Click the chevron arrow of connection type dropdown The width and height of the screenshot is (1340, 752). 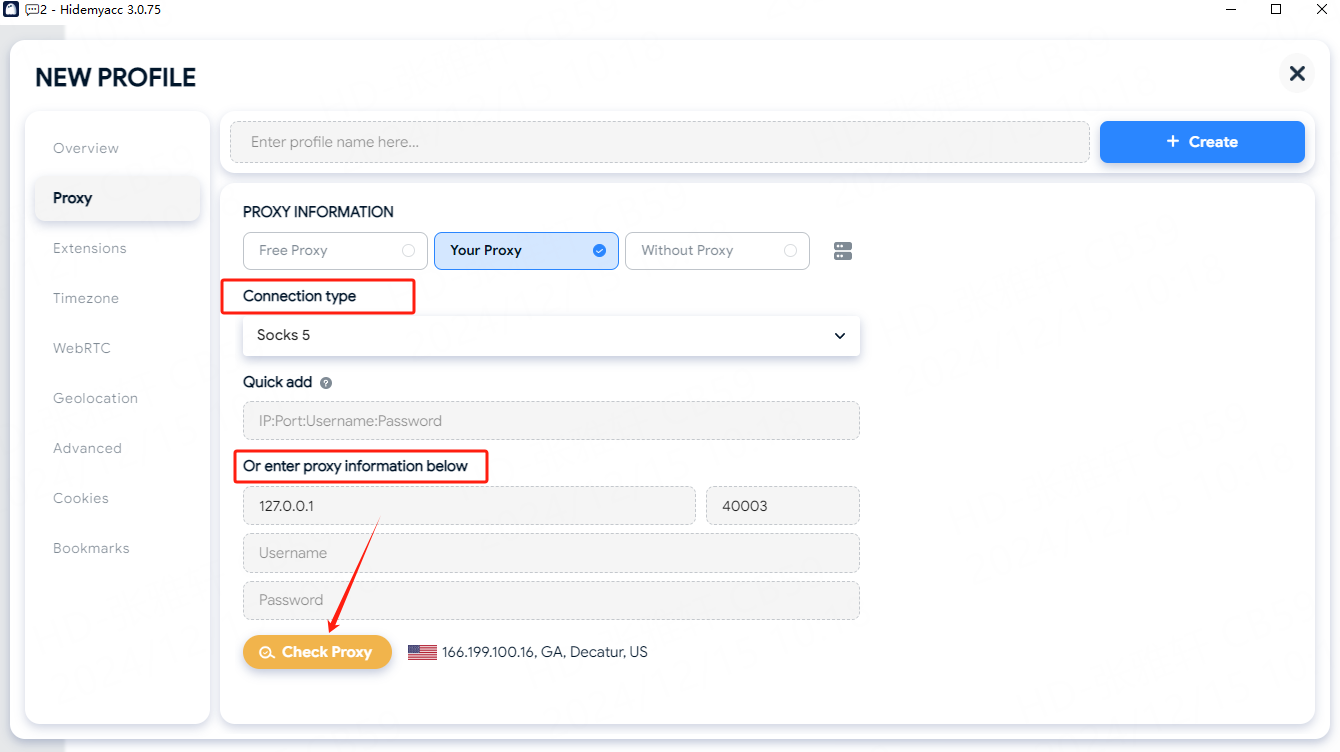(840, 336)
